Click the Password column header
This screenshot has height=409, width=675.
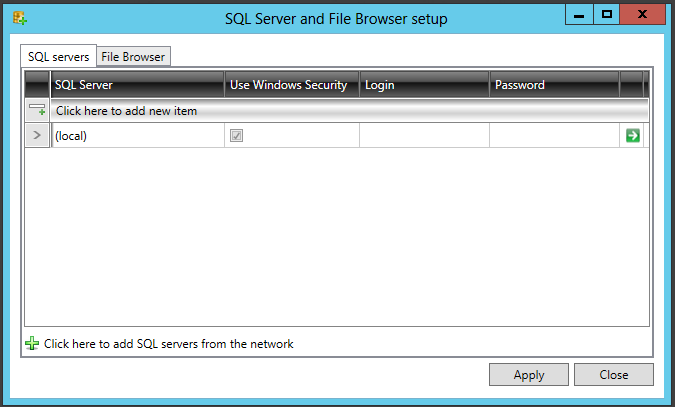pyautogui.click(x=554, y=85)
